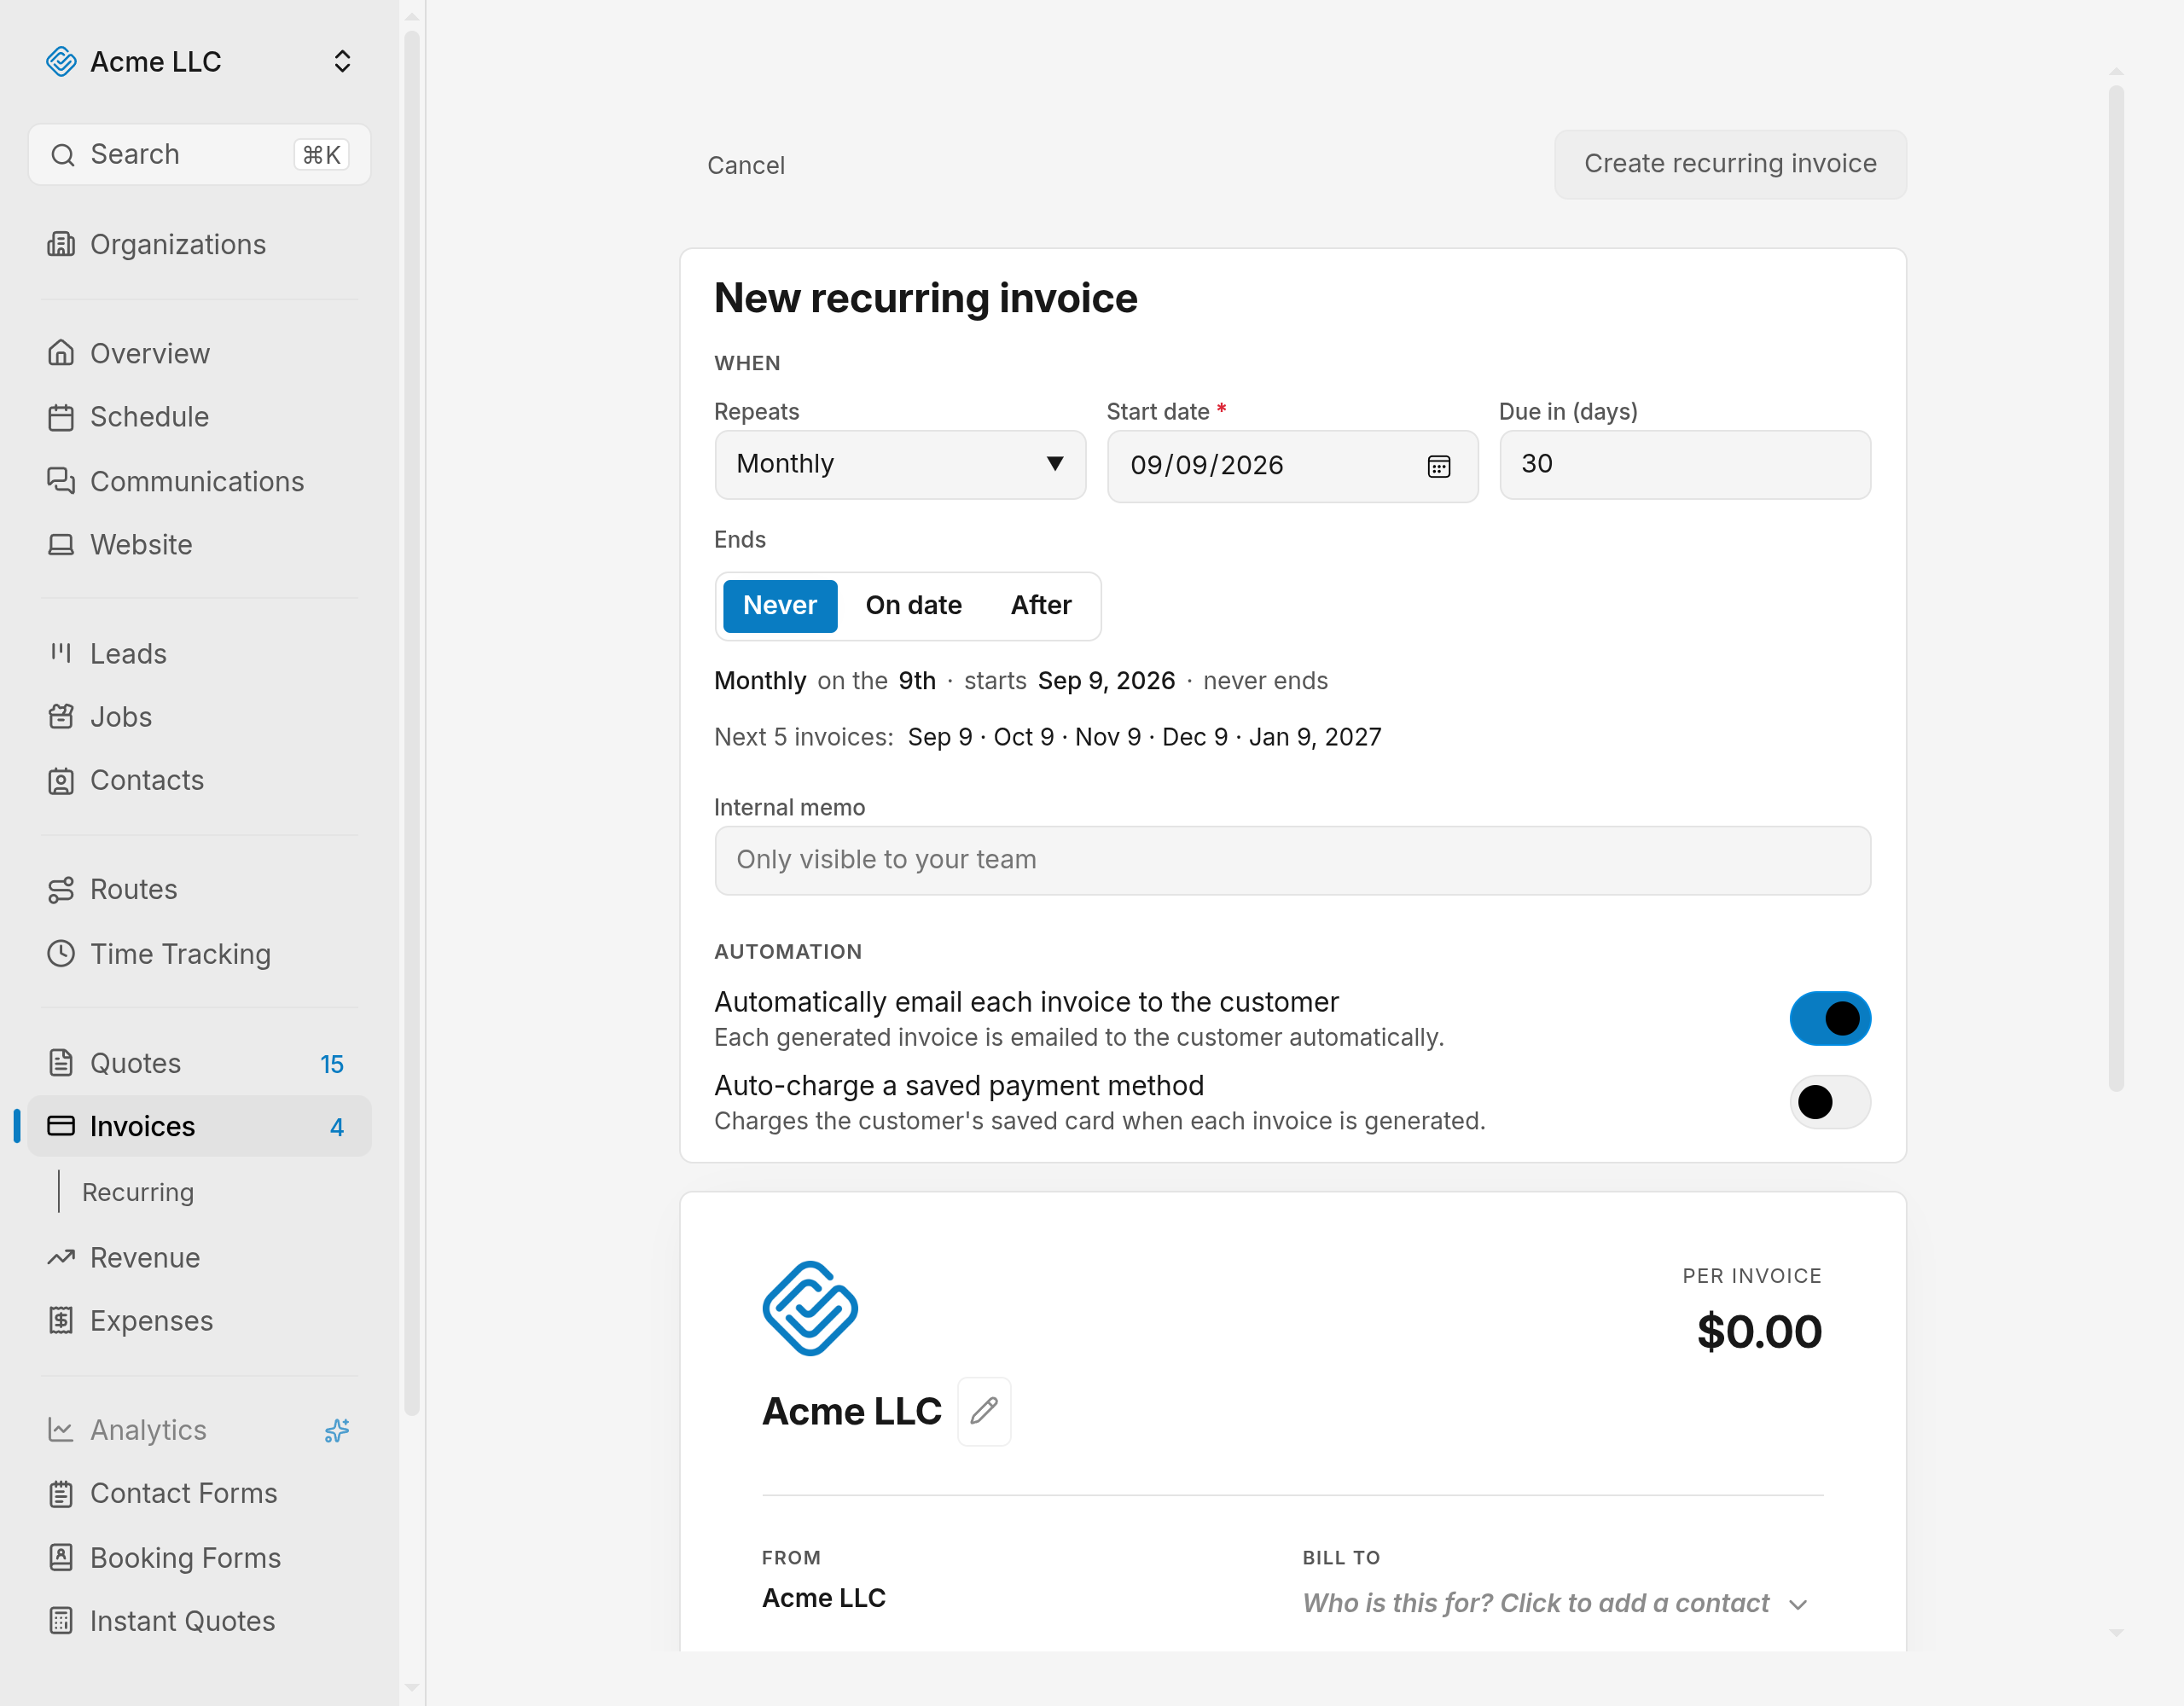2184x1706 pixels.
Task: Click the Website laptop icon
Action: coord(61,545)
